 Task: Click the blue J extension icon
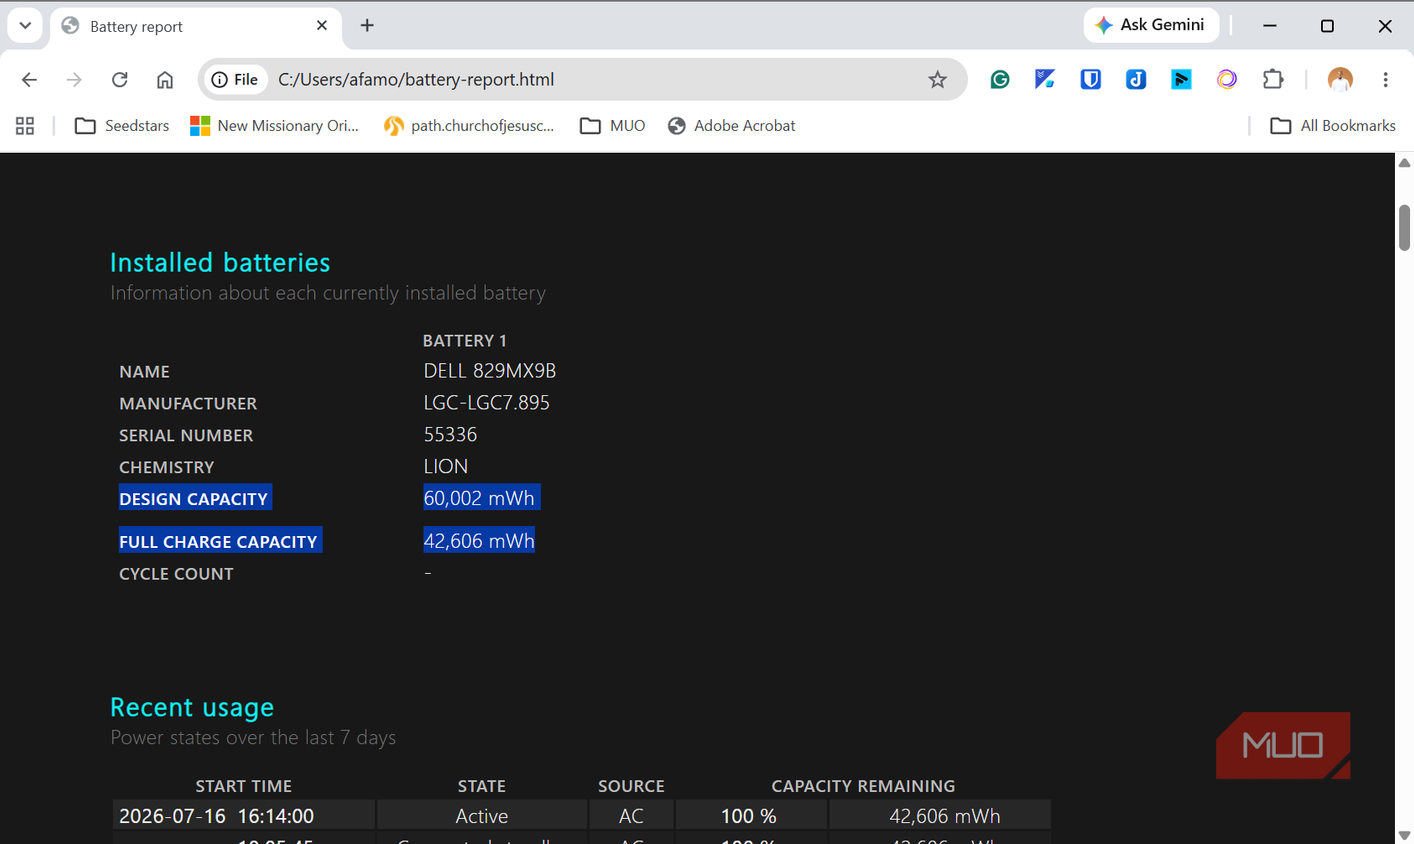click(1136, 80)
